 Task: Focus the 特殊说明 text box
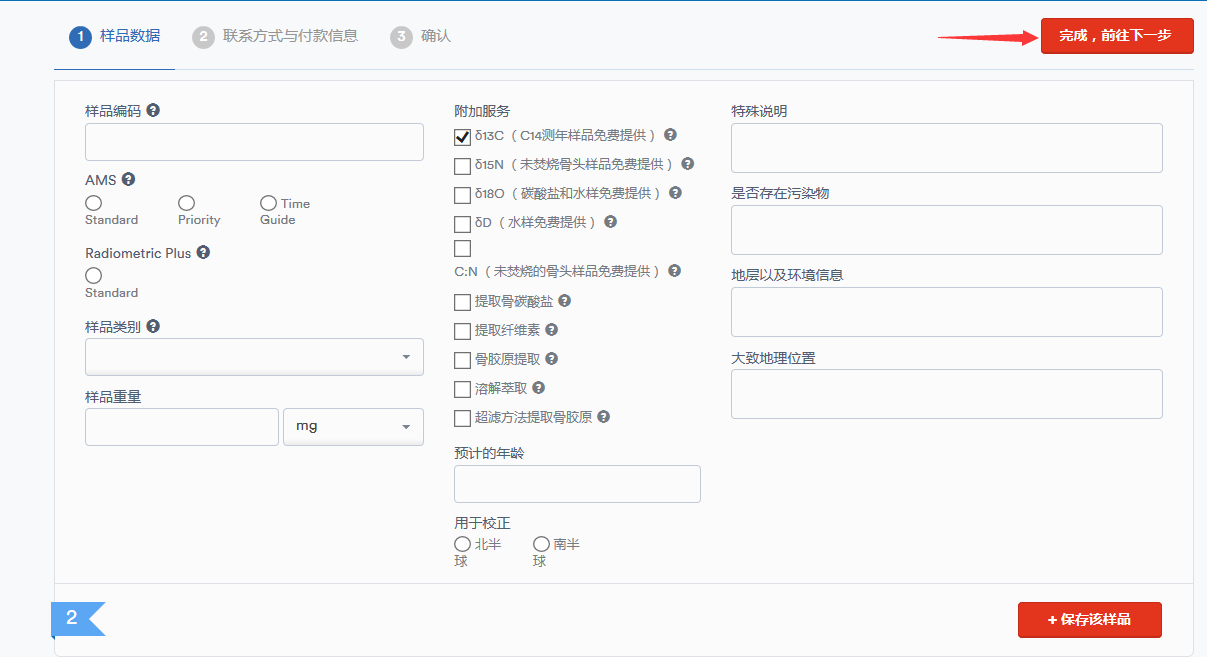[x=947, y=148]
